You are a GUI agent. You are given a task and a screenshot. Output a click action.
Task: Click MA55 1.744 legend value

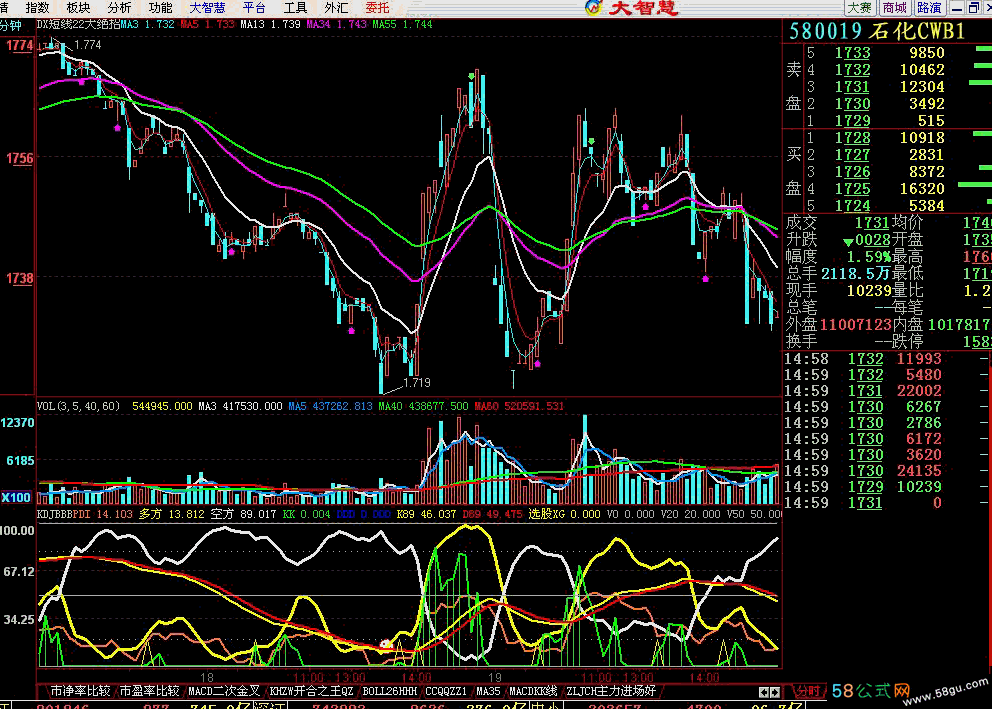tap(402, 25)
